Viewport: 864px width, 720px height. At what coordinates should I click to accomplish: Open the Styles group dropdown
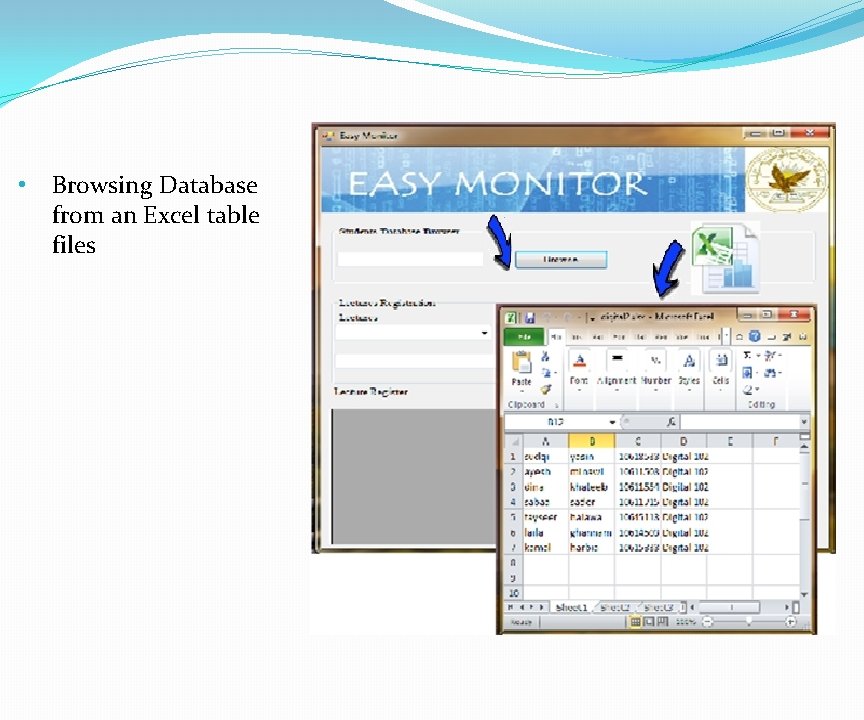point(689,370)
